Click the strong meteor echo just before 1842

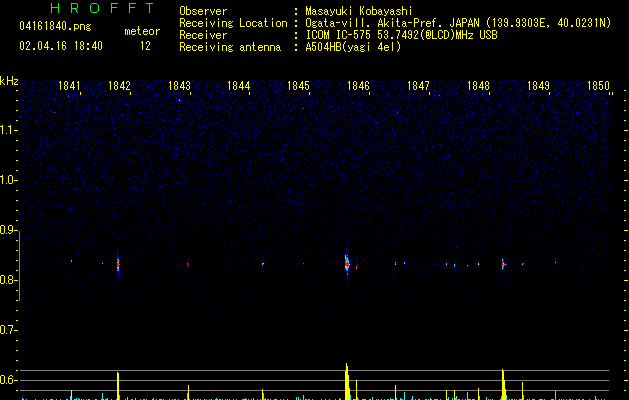coord(118,264)
